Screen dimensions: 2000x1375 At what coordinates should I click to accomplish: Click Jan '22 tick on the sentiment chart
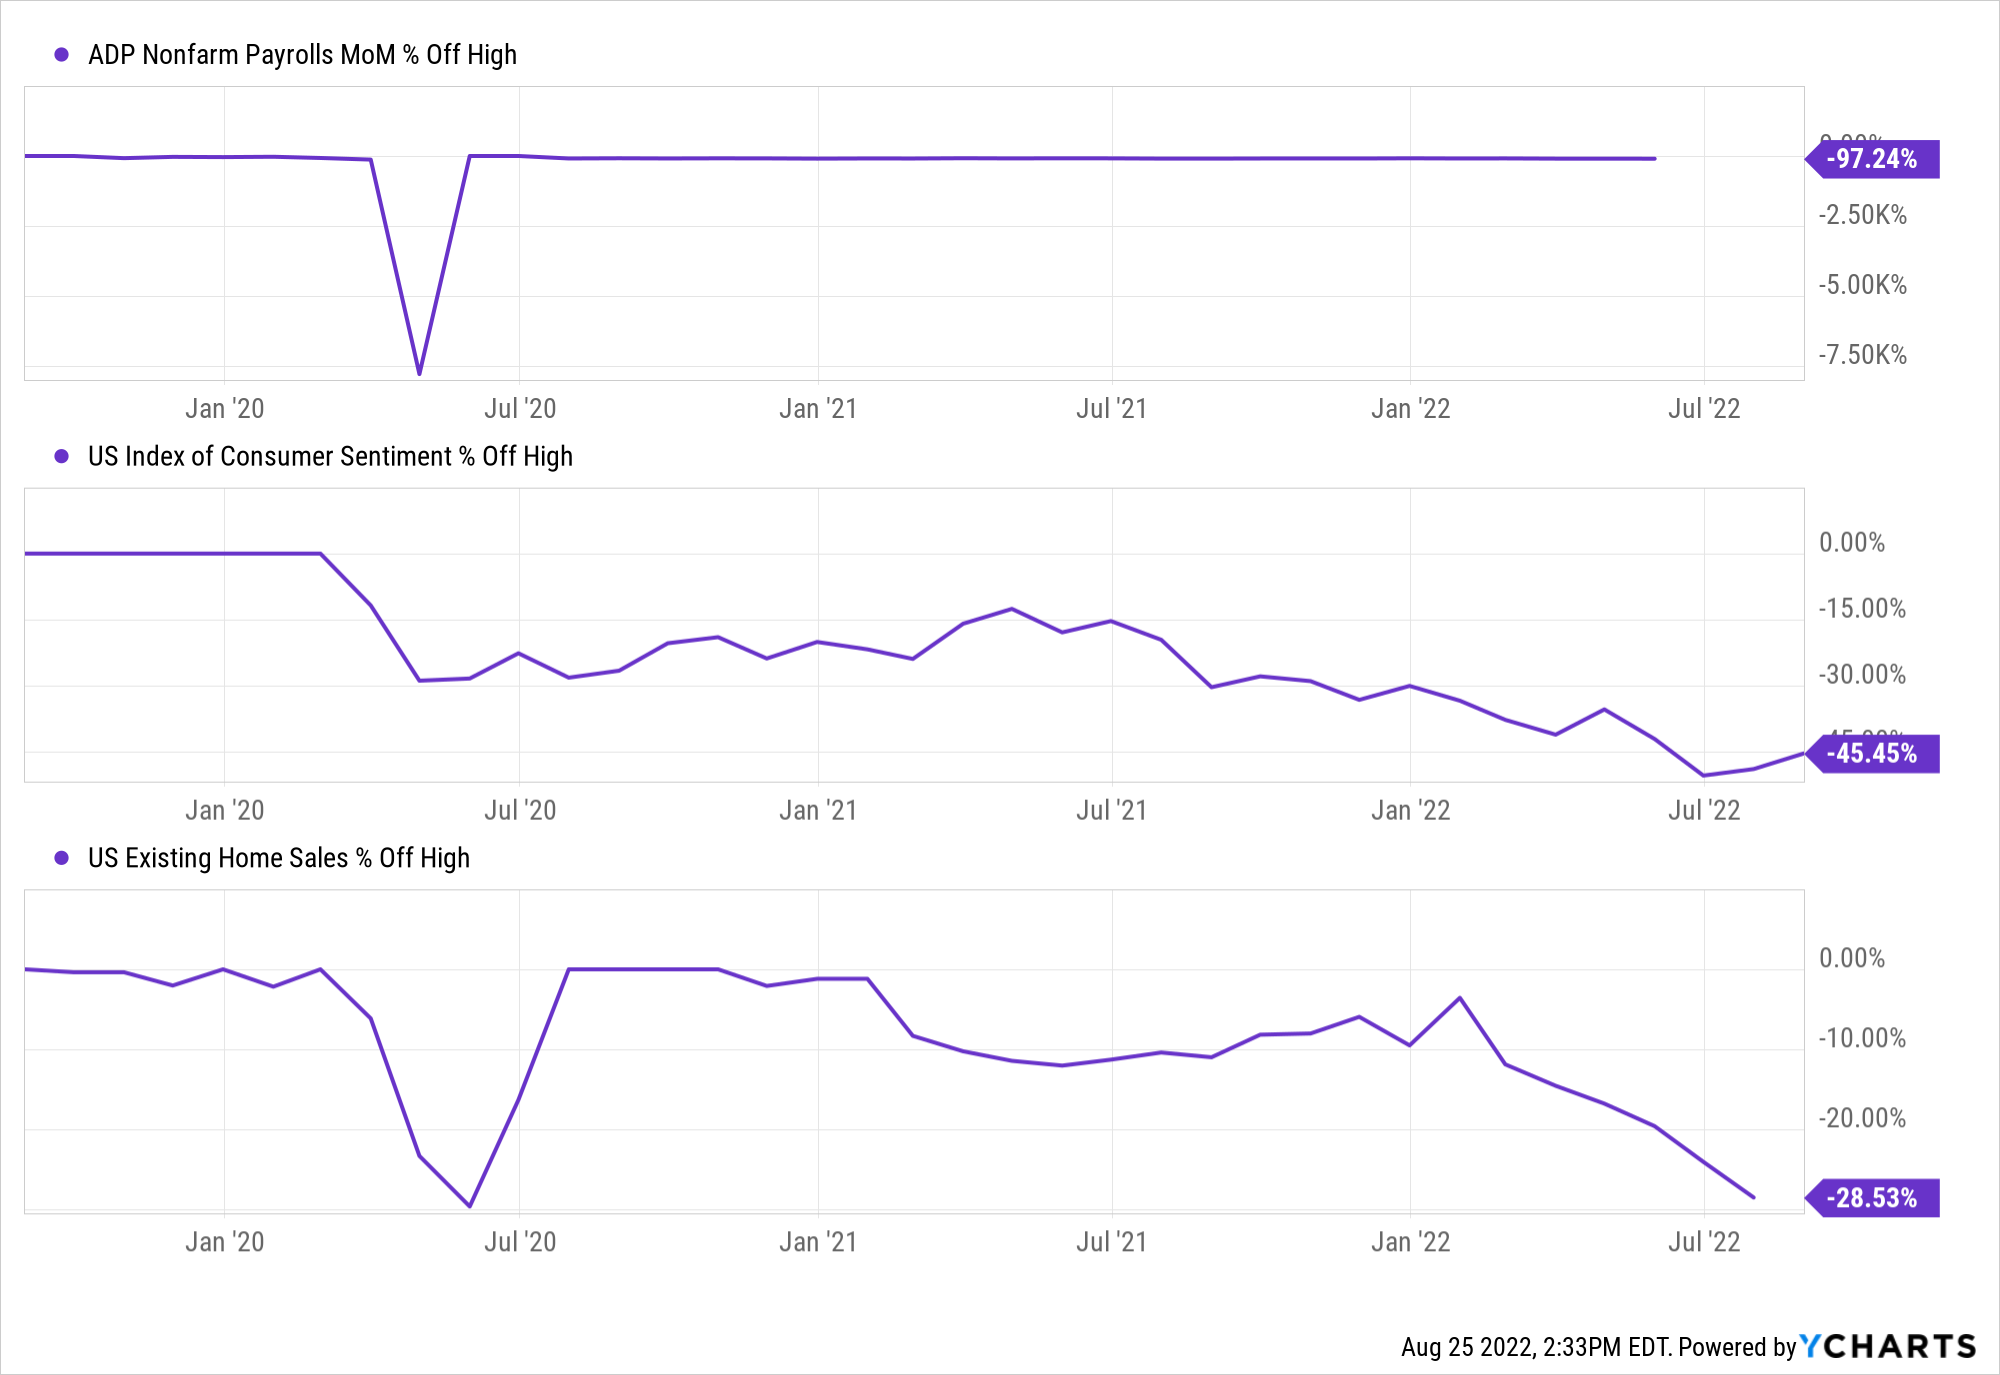click(x=1410, y=810)
